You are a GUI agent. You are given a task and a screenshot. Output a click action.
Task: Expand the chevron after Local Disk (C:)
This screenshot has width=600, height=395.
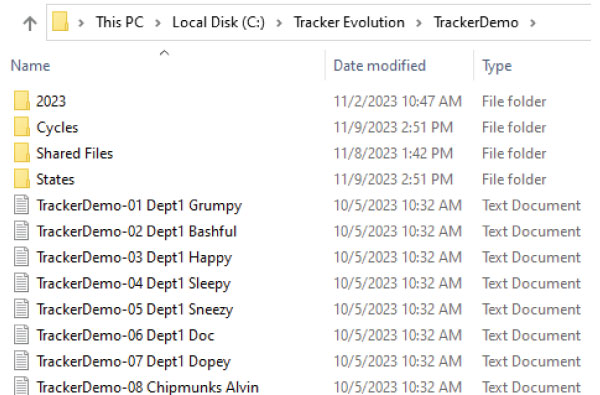(x=279, y=23)
